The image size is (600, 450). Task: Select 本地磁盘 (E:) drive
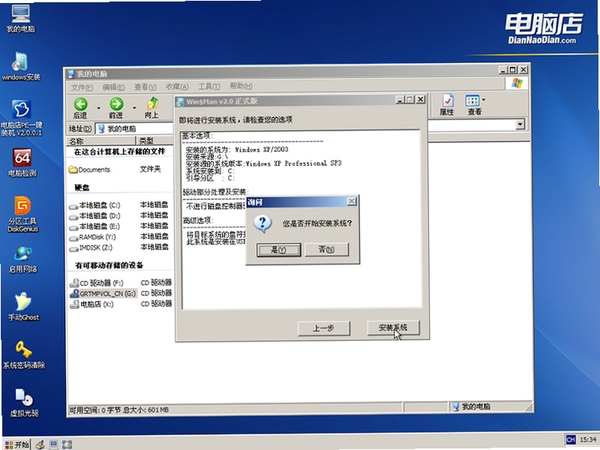[x=95, y=227]
